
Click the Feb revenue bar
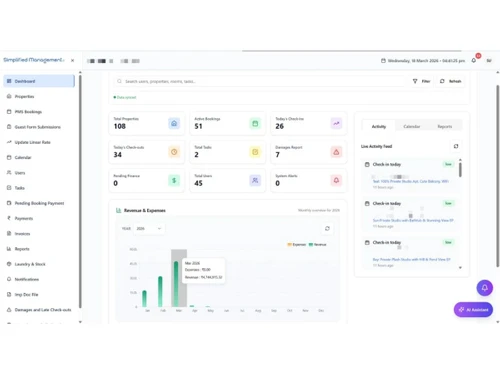[x=160, y=291]
